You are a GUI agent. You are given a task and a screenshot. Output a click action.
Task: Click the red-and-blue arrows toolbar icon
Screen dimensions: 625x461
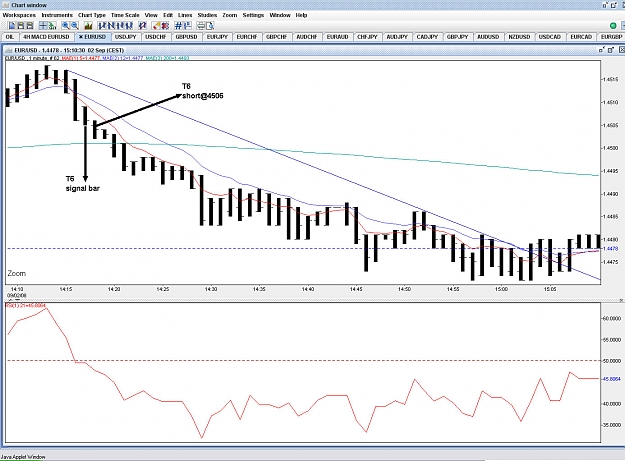pyautogui.click(x=142, y=26)
